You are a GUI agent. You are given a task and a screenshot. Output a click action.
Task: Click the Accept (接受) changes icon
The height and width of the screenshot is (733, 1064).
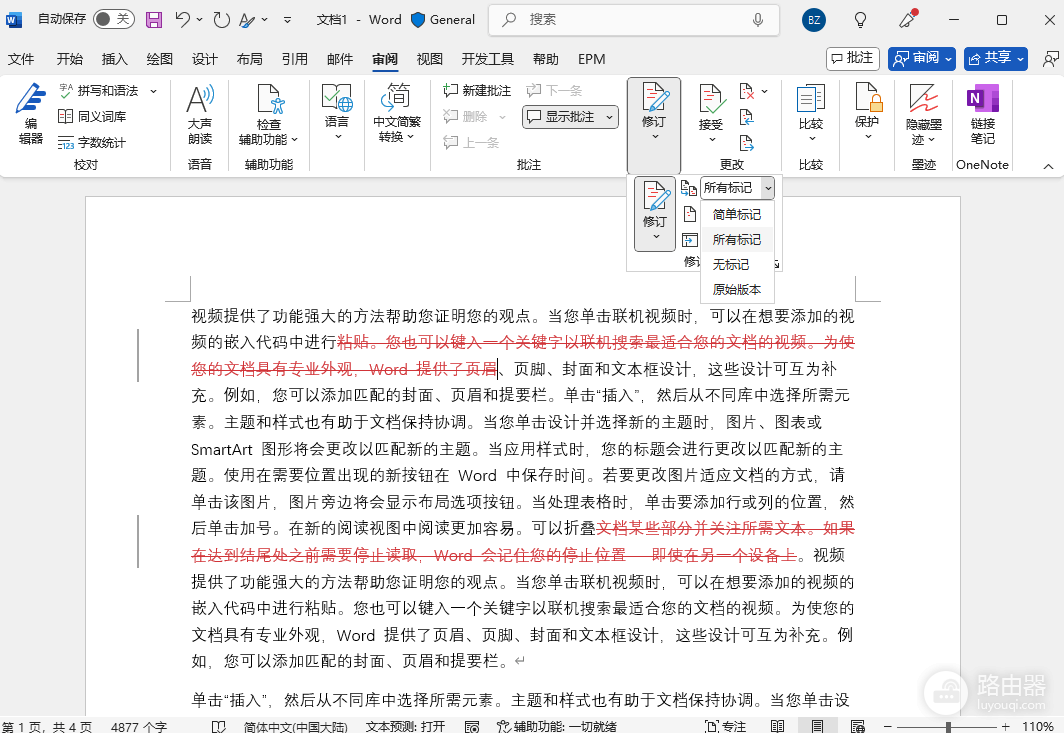[x=710, y=99]
